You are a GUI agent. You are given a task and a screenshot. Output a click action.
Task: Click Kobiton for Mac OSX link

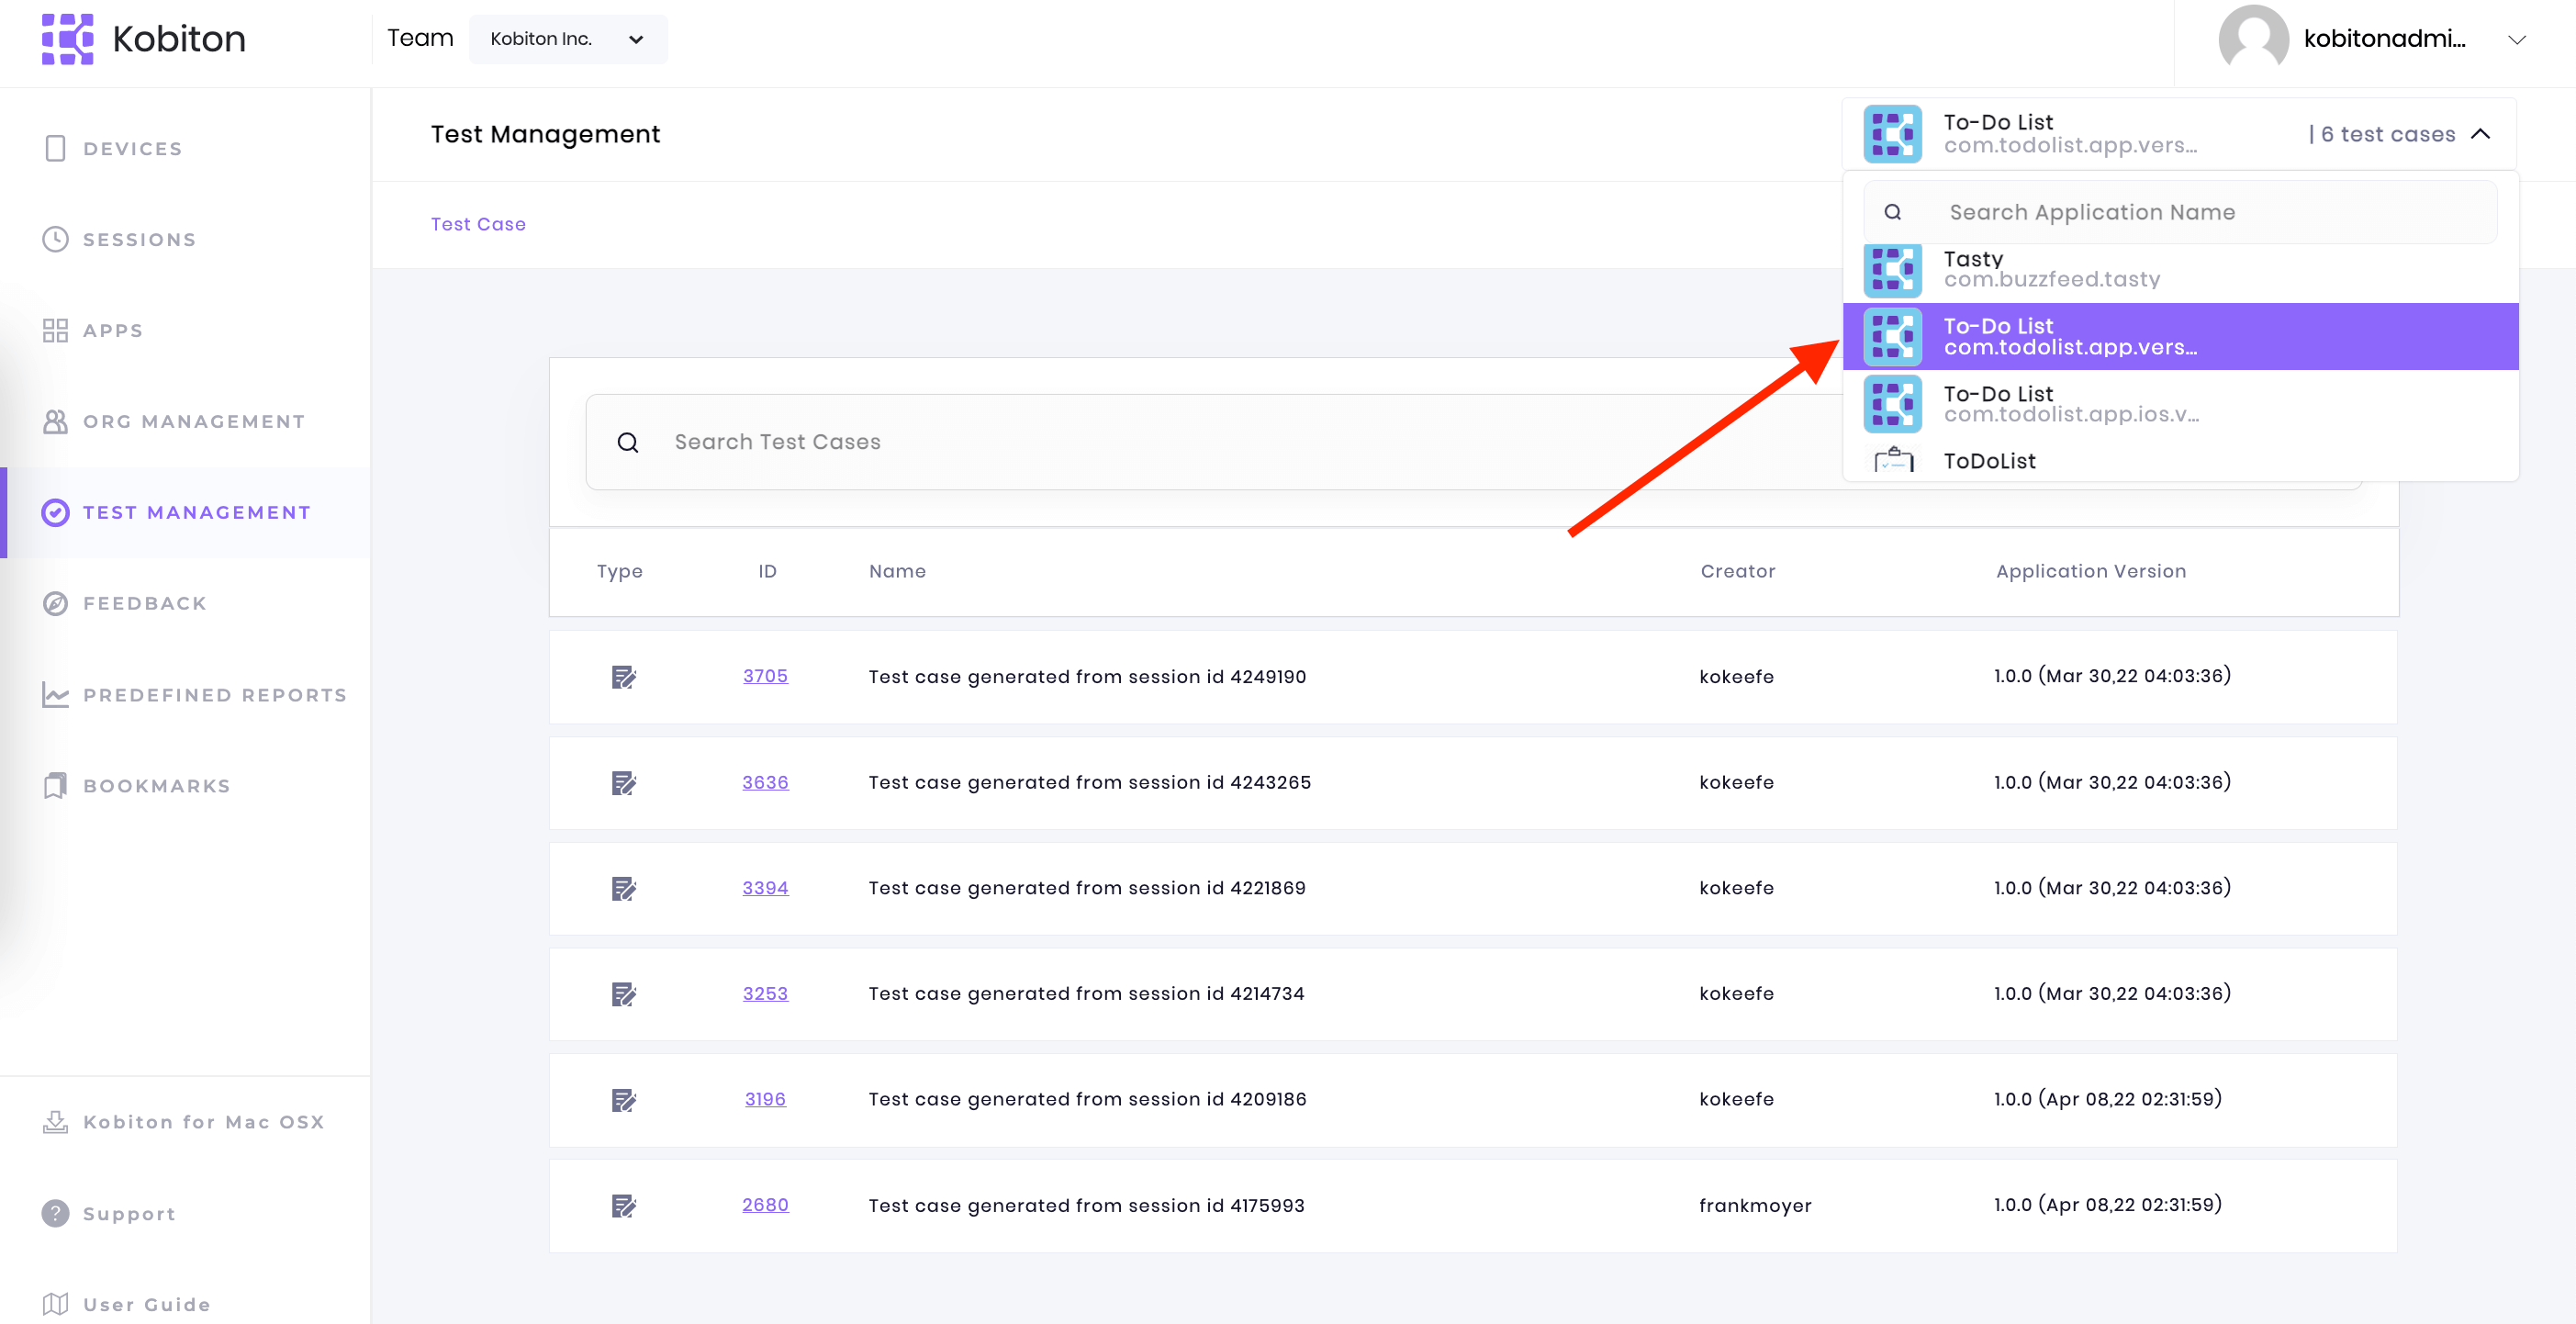point(204,1121)
